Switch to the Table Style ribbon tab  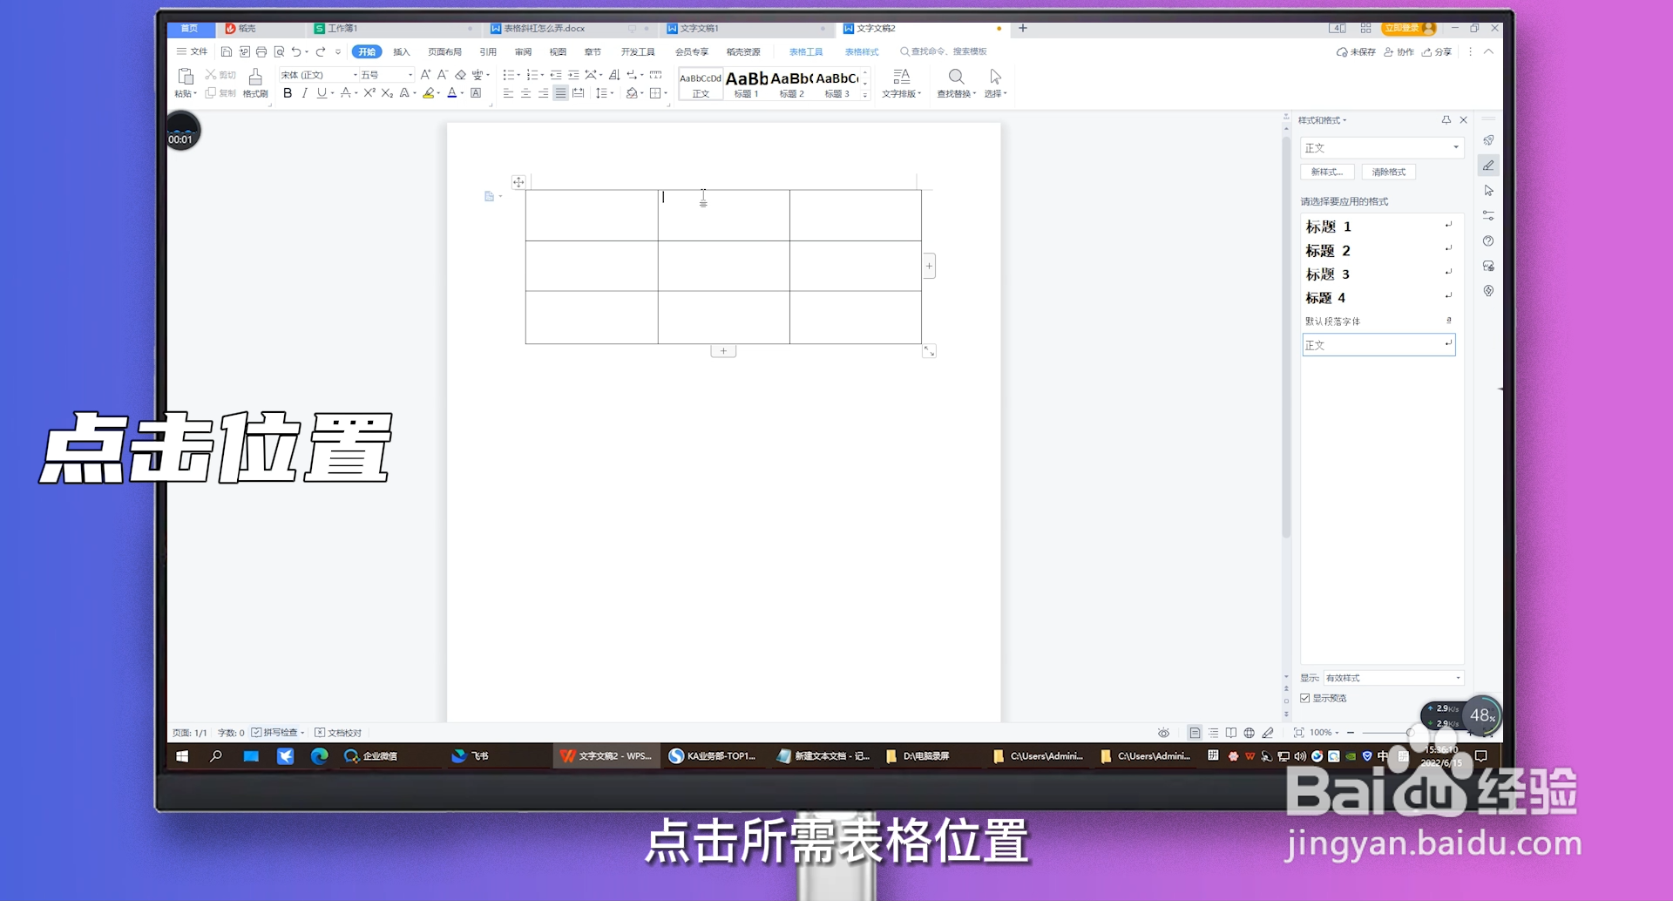coord(862,52)
